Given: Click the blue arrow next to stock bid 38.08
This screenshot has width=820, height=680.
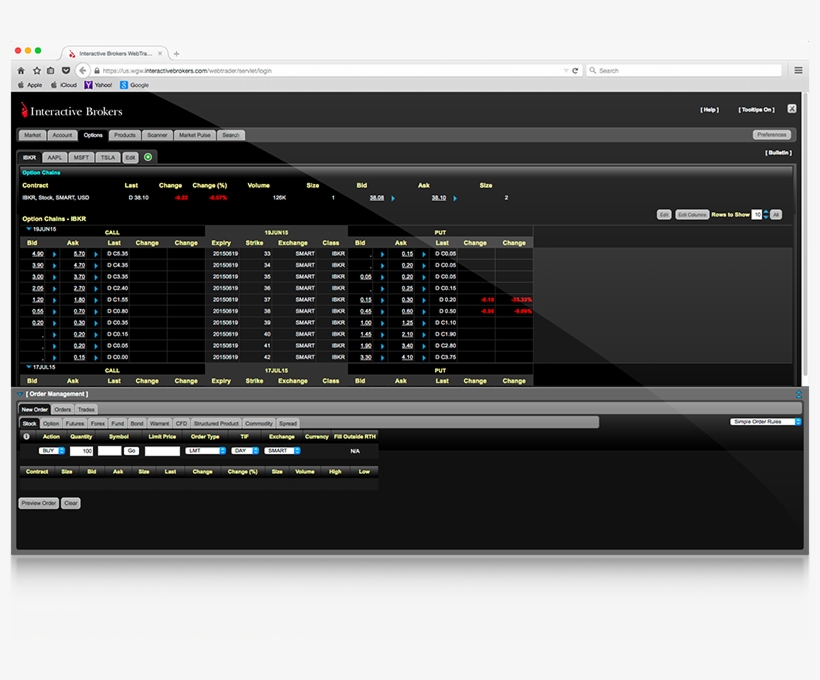Looking at the screenshot, I should [x=393, y=198].
